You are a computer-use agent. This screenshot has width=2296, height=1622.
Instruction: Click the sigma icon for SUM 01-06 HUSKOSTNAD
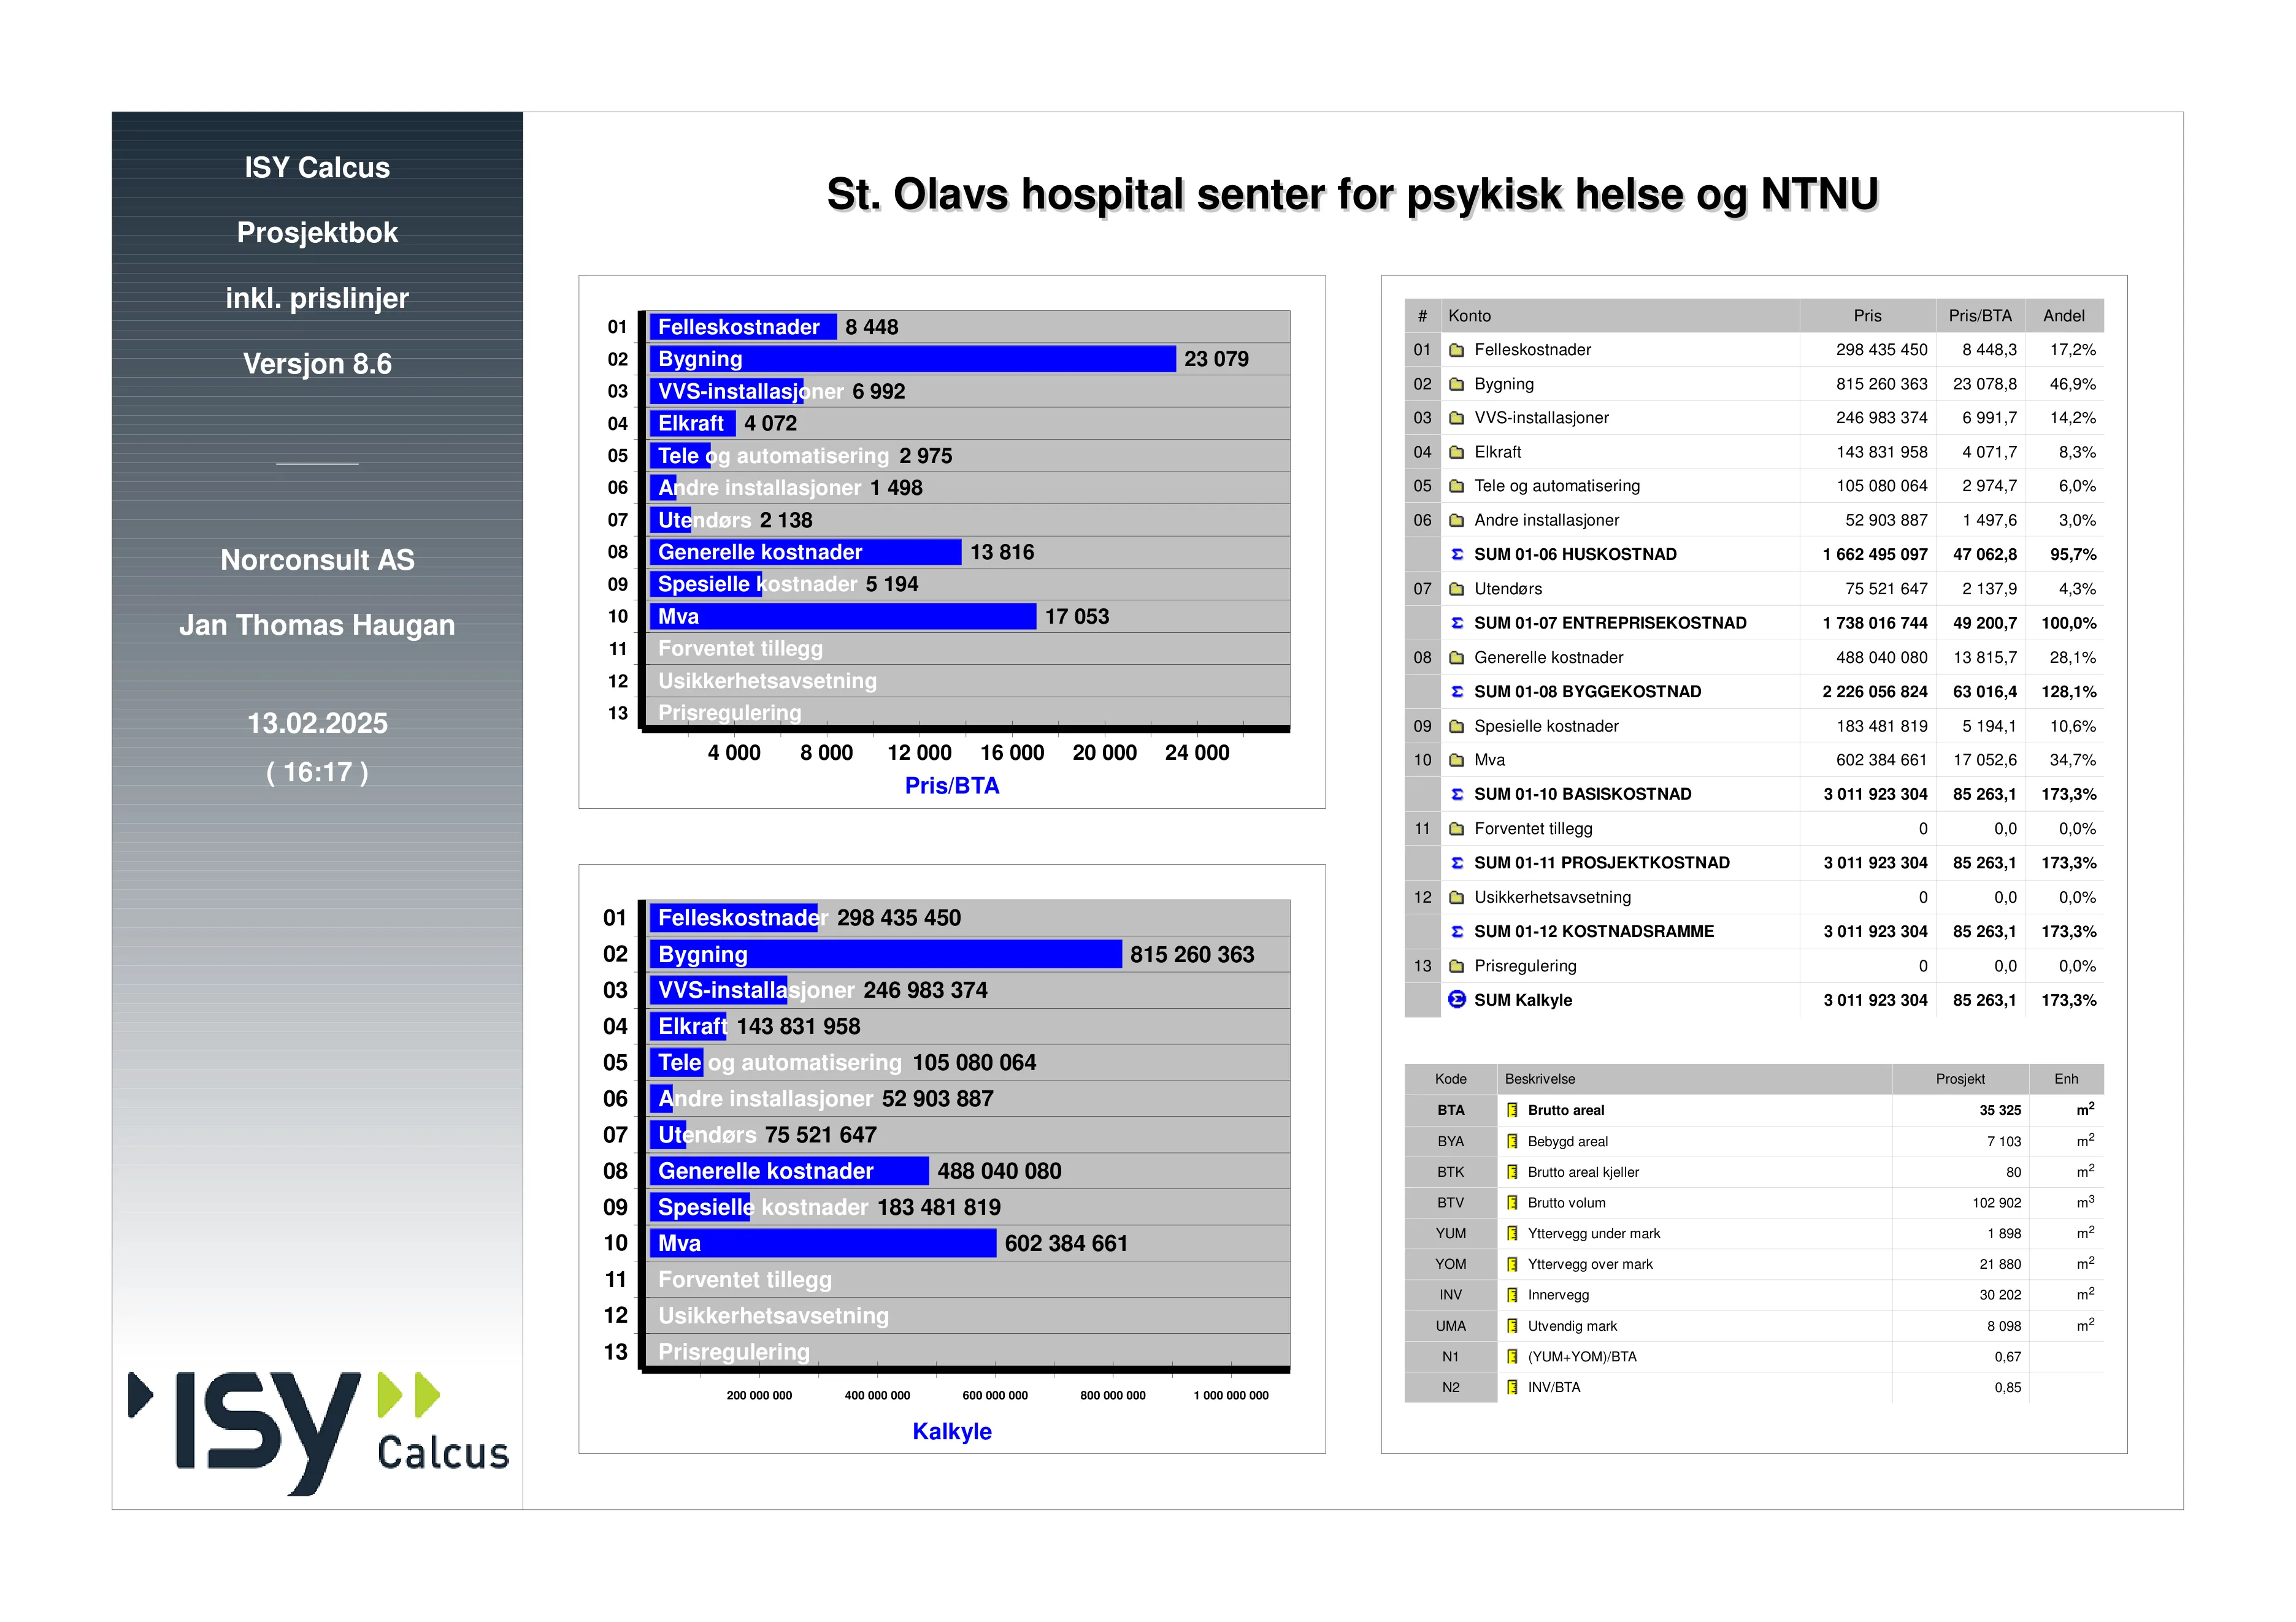[x=1457, y=554]
